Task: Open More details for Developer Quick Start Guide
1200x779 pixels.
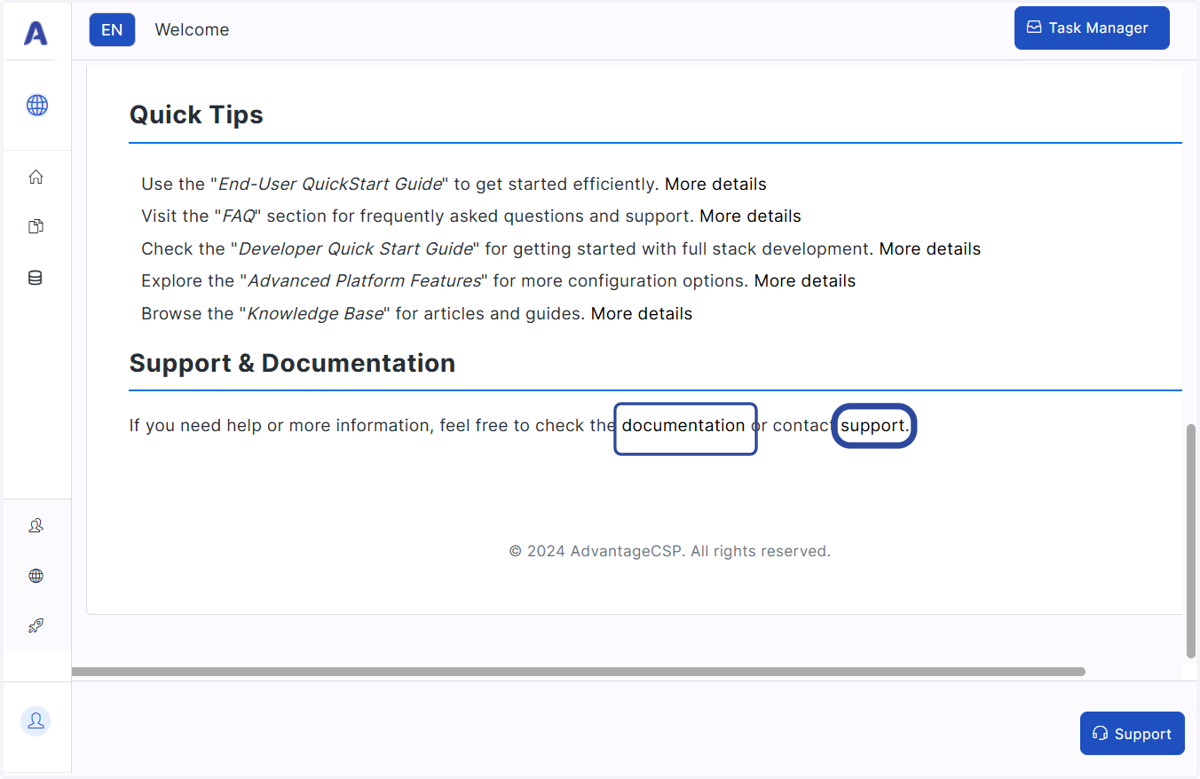Action: (x=930, y=249)
